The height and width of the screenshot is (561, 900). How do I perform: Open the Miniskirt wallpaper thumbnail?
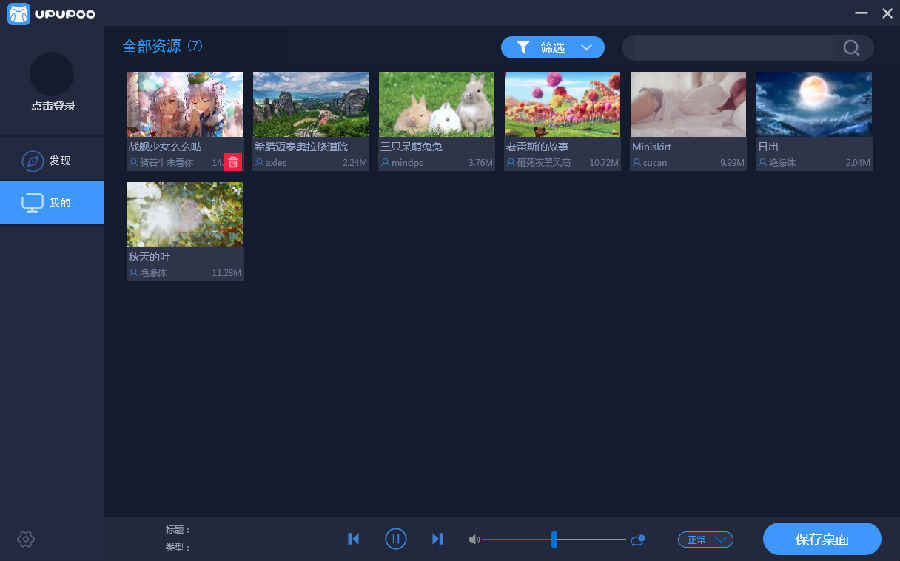(x=688, y=104)
